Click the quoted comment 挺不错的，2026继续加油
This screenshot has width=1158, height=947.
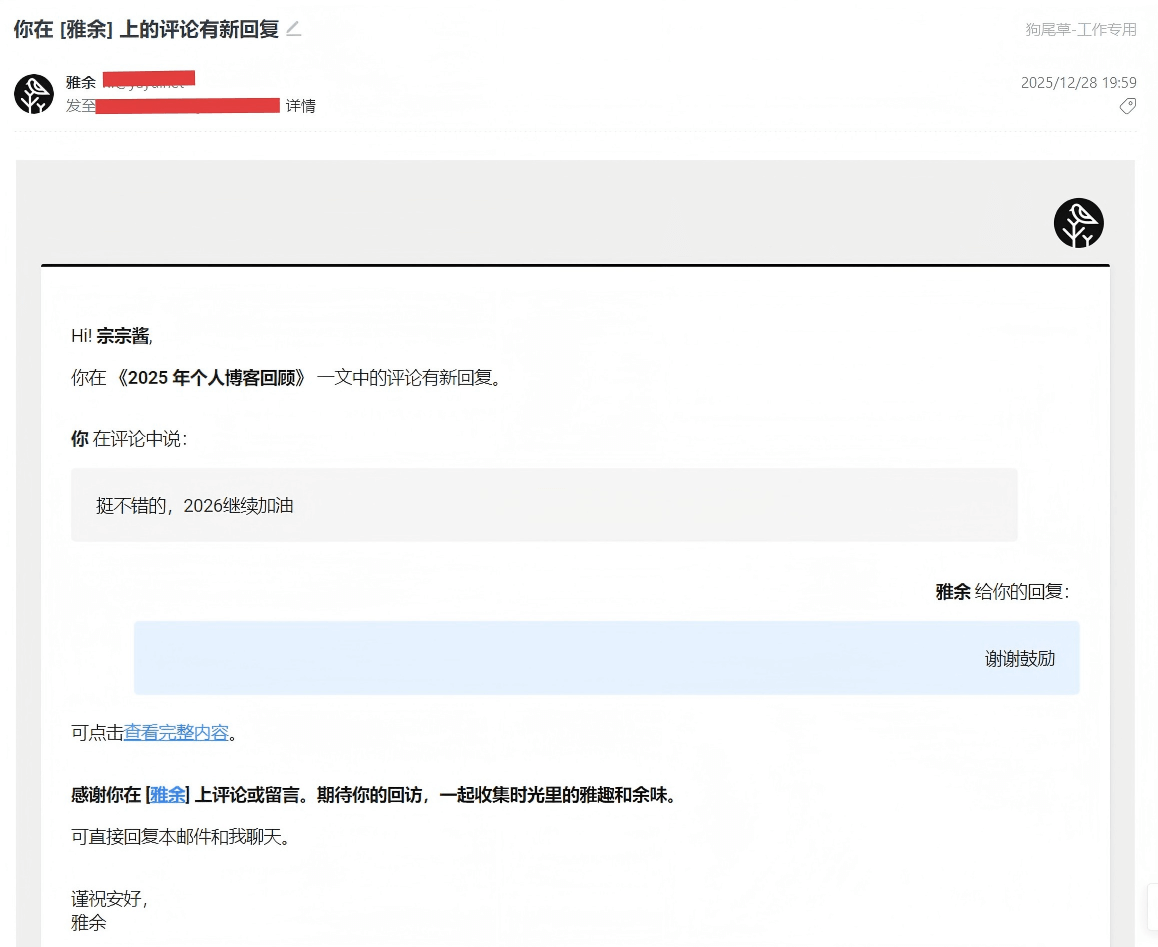click(195, 506)
